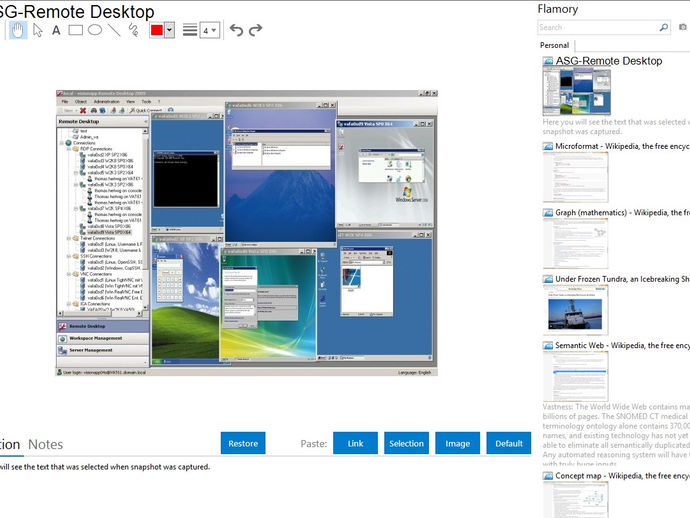Viewport: 690px width, 518px height.
Task: Click the Graph (mathematics) snapshot thumbnail
Action: 575,243
